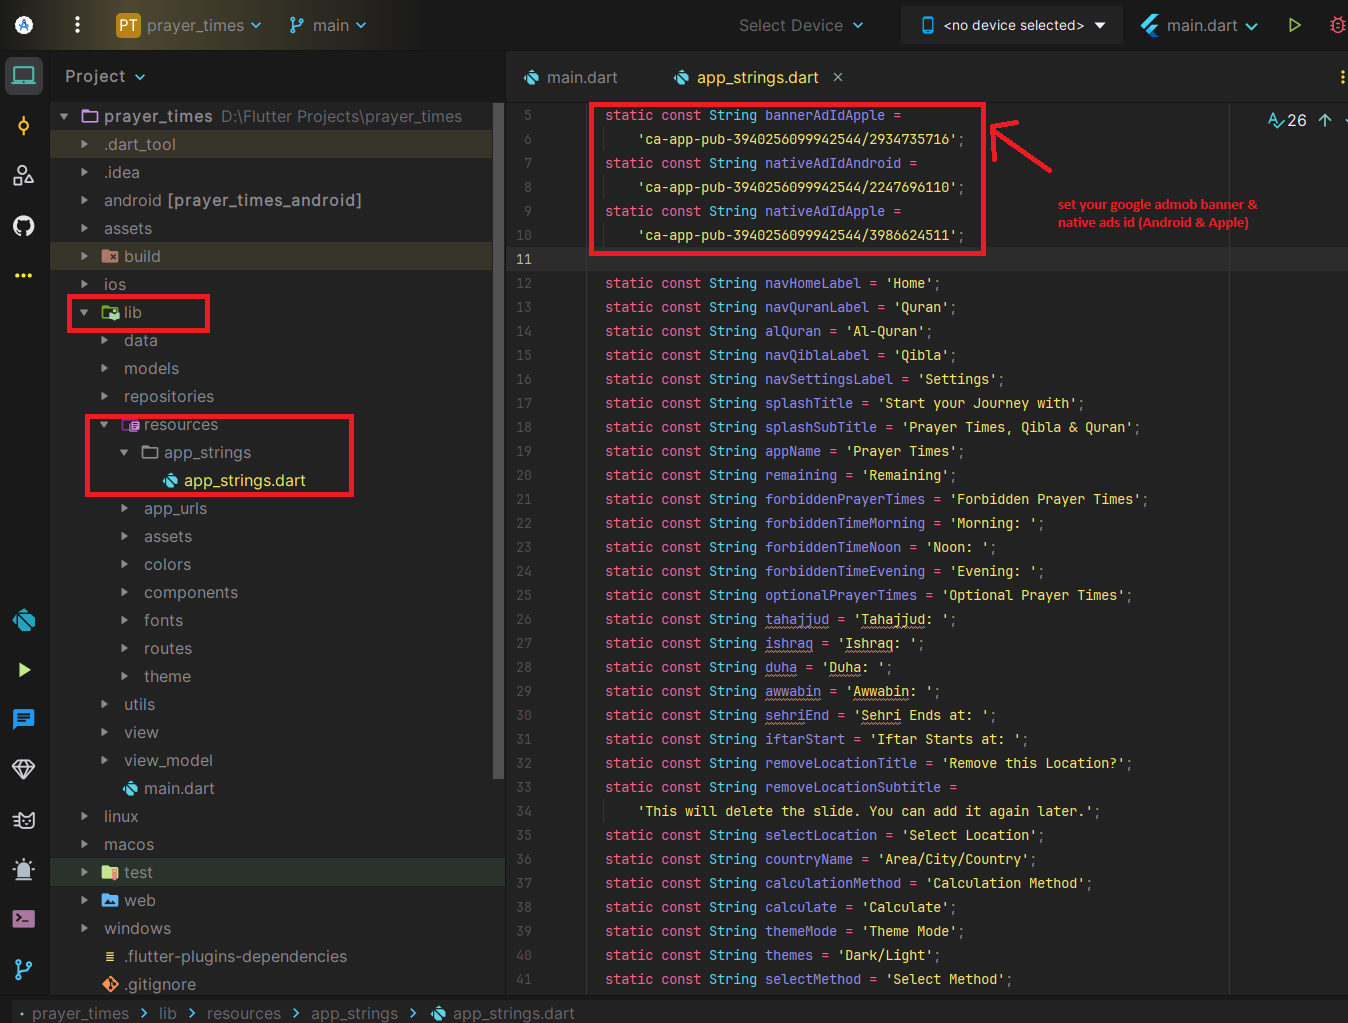Open the main.dart run configuration dropdown
Viewport: 1348px width, 1023px height.
(x=1200, y=25)
